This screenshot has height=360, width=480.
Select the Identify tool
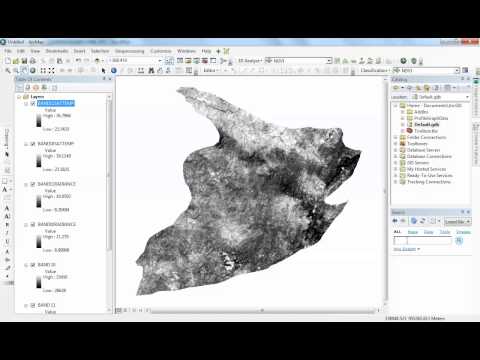point(114,70)
